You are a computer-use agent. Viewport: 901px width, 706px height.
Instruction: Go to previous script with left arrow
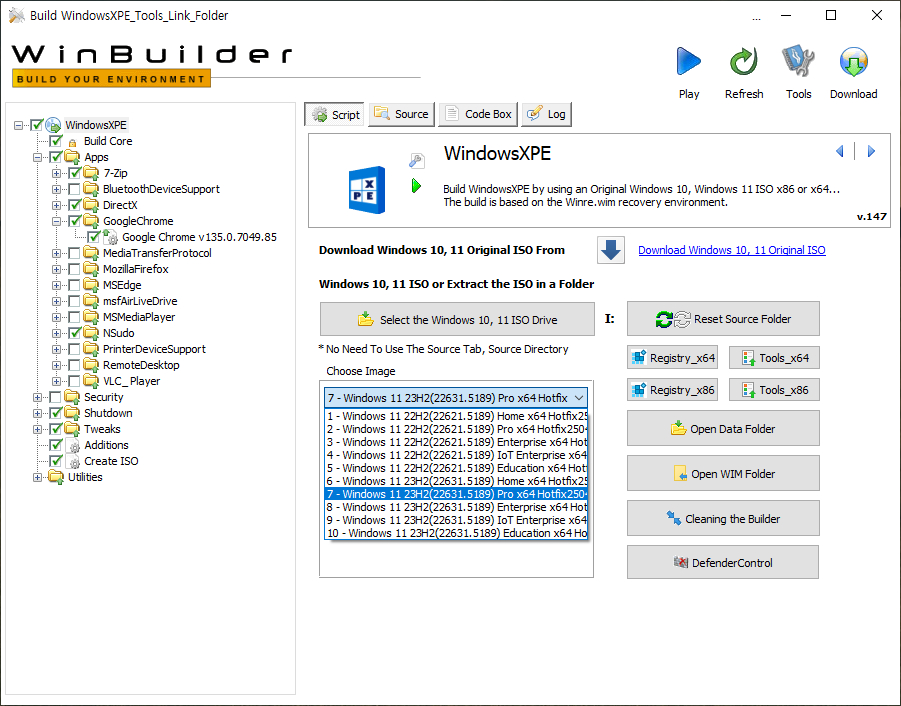[x=840, y=151]
